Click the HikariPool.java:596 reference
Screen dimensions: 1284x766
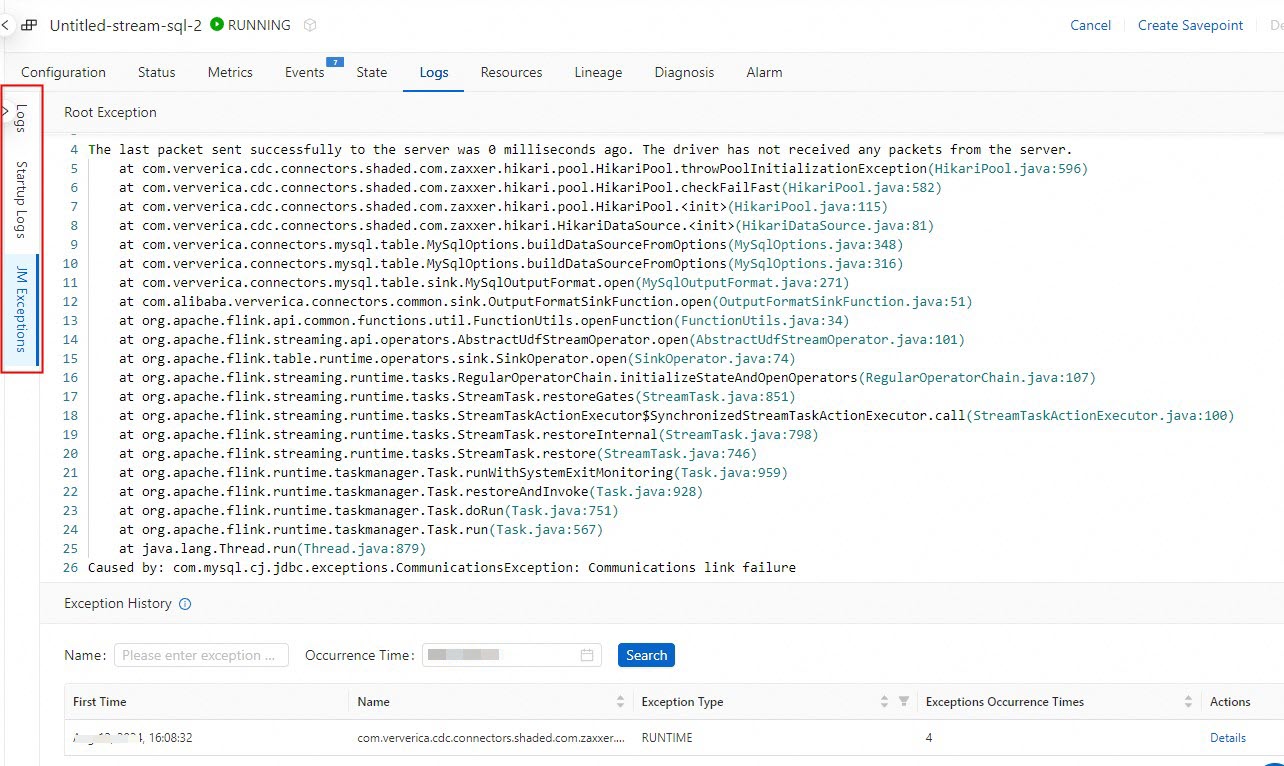(1008, 169)
